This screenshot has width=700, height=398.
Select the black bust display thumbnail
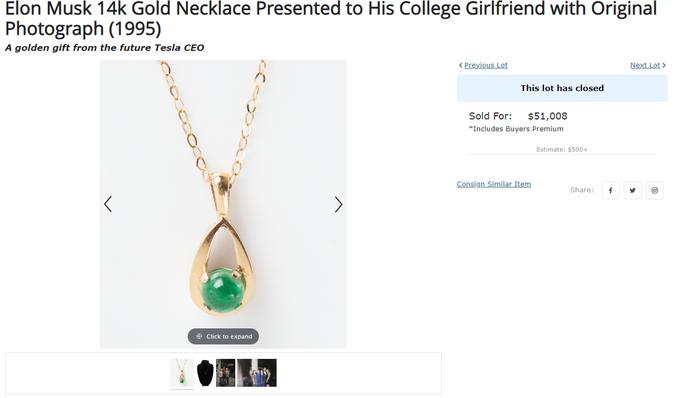pos(205,373)
